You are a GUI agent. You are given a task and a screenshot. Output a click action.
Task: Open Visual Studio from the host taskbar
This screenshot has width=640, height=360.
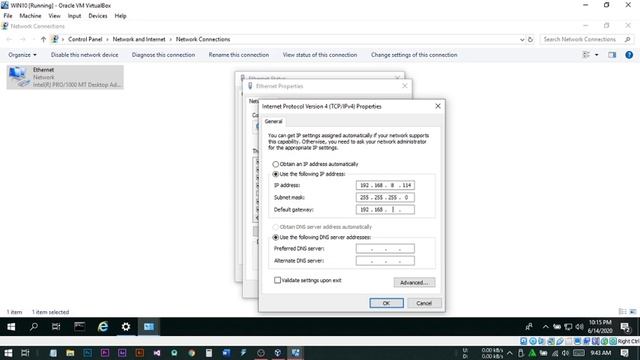pos(157,353)
